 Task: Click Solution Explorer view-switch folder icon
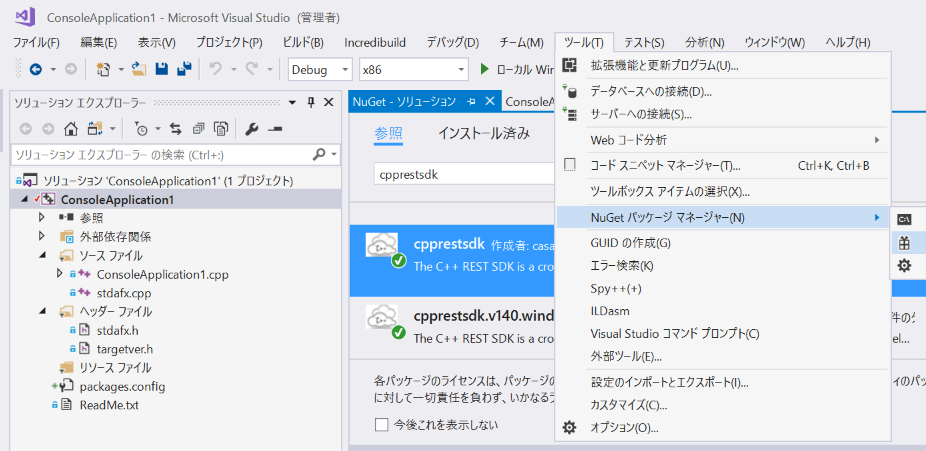click(x=94, y=128)
